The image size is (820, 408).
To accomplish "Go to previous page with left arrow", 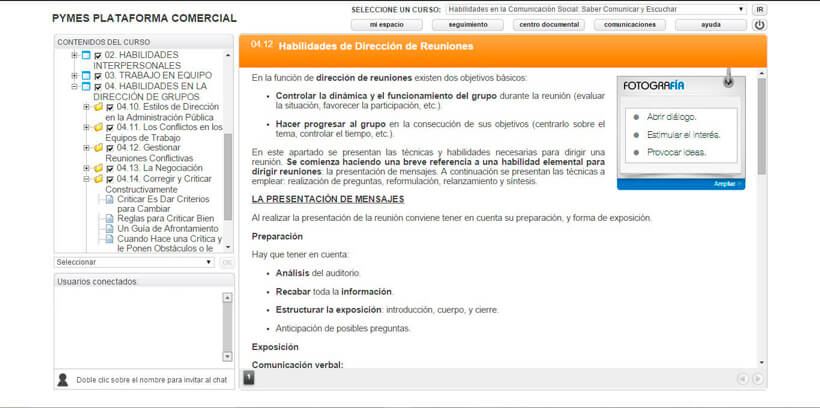I will coord(743,379).
